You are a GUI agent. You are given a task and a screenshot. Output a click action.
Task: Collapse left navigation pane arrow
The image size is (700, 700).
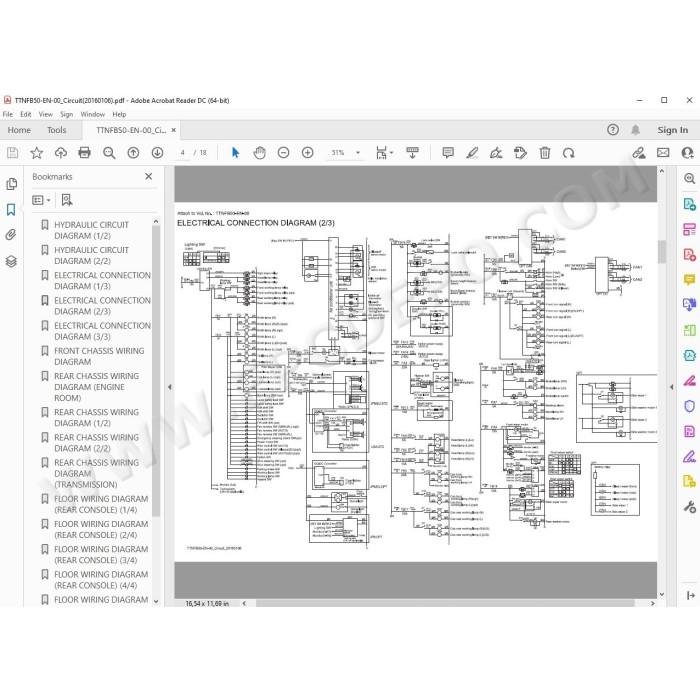click(170, 387)
